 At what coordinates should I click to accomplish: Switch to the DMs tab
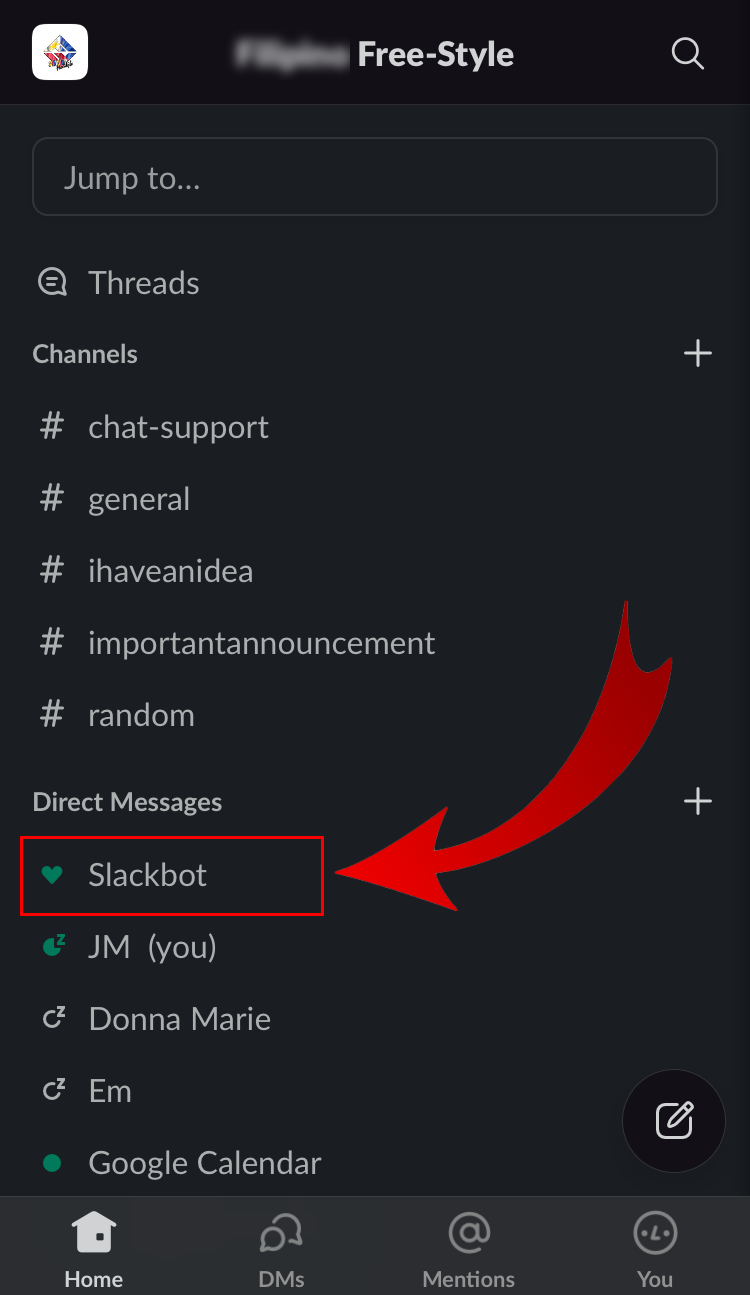coord(281,1250)
